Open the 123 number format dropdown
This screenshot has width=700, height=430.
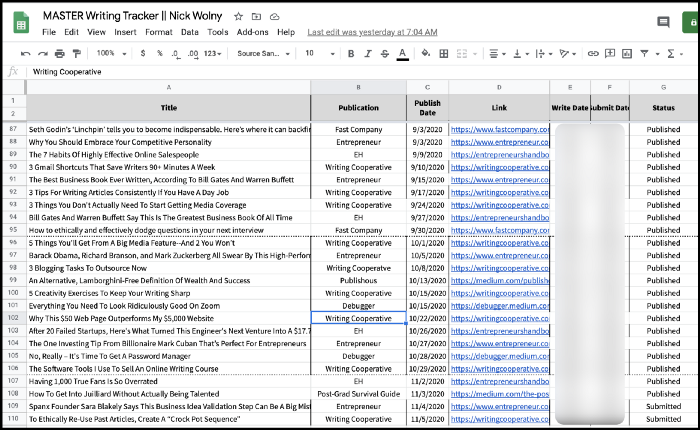click(212, 54)
